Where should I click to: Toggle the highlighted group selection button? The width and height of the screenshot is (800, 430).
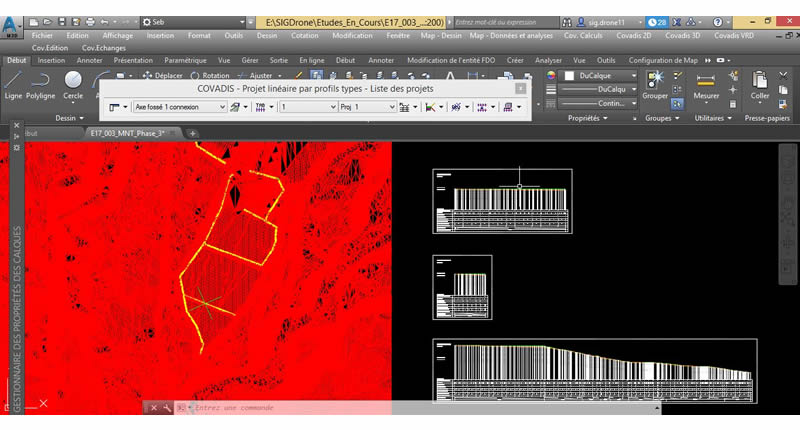point(677,104)
